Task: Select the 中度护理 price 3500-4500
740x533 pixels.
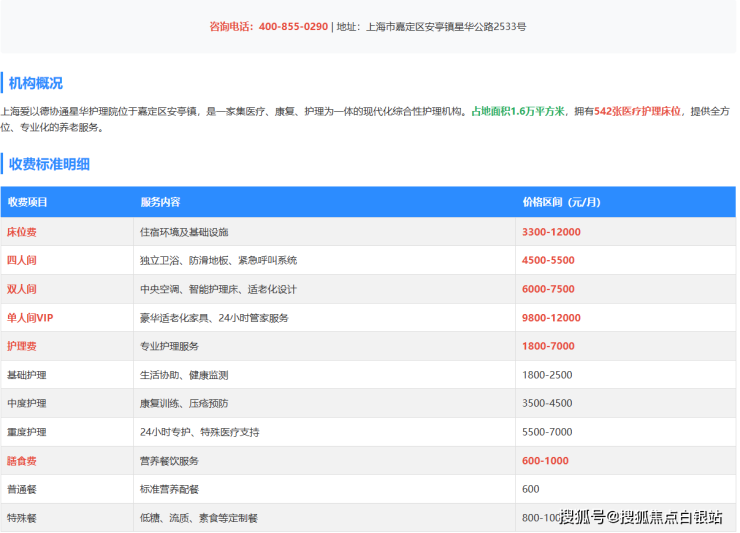Action: 547,404
